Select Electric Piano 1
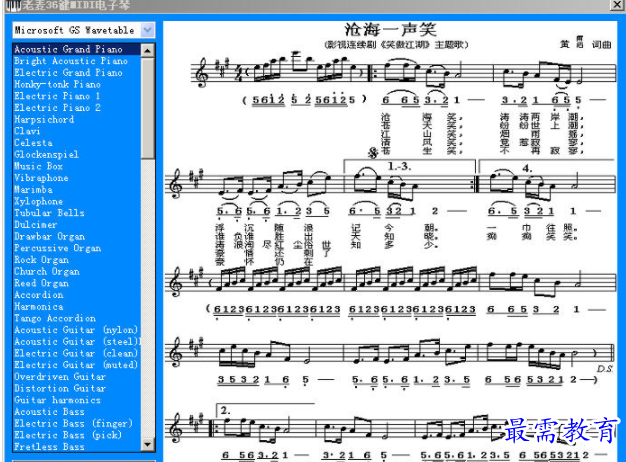This screenshot has height=462, width=626. 77,96
